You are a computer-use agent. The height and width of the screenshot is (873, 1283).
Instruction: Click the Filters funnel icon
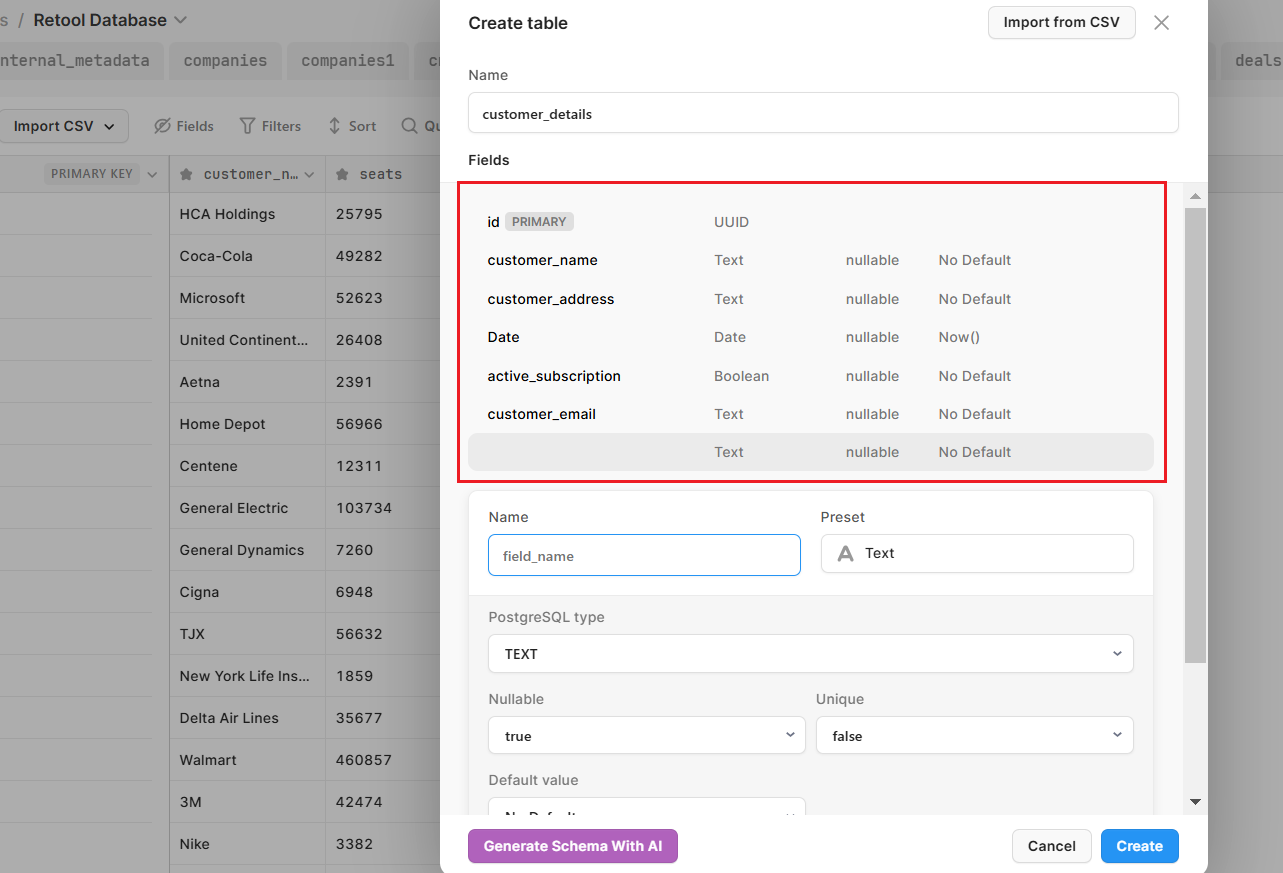247,126
